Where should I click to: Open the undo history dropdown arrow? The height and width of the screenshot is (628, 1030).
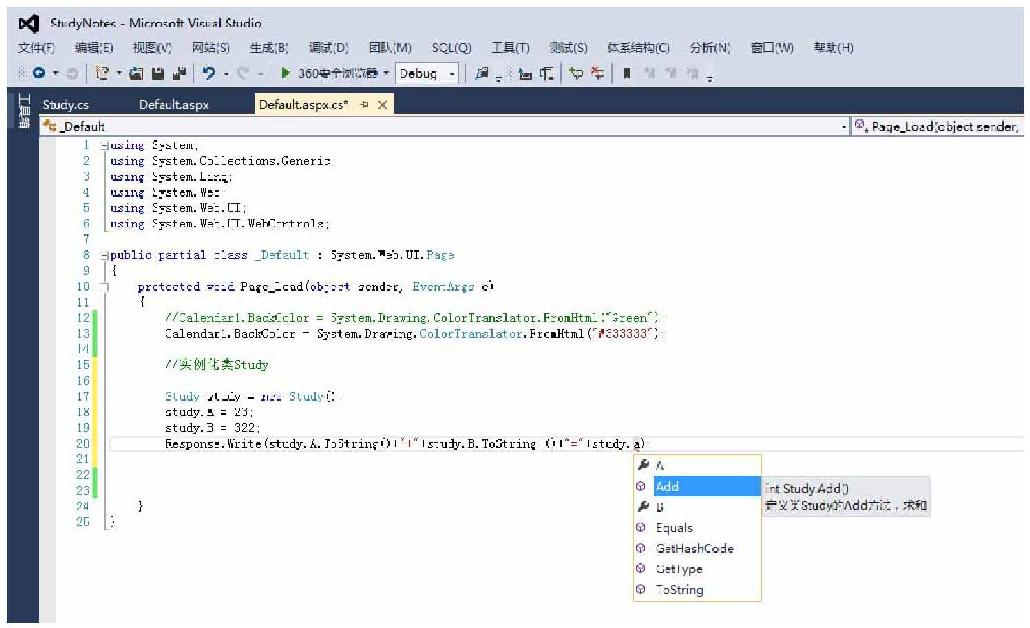226,73
